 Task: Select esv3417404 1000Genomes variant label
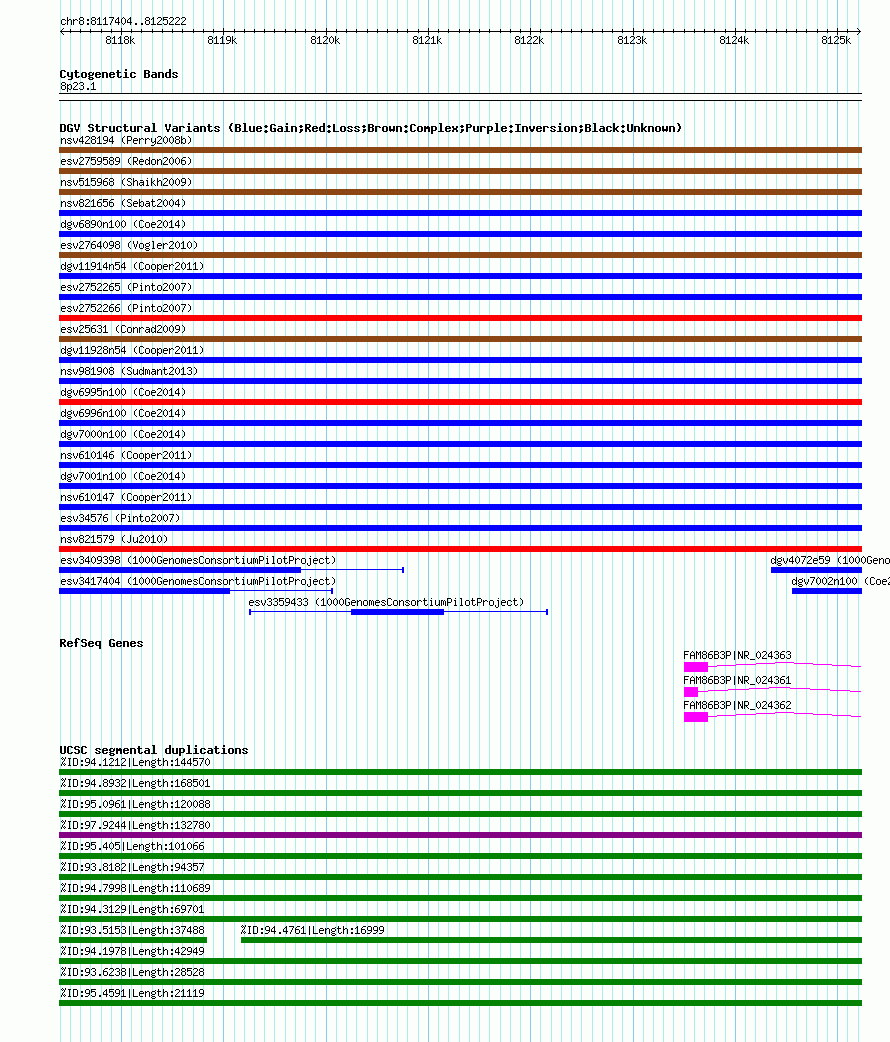click(198, 581)
